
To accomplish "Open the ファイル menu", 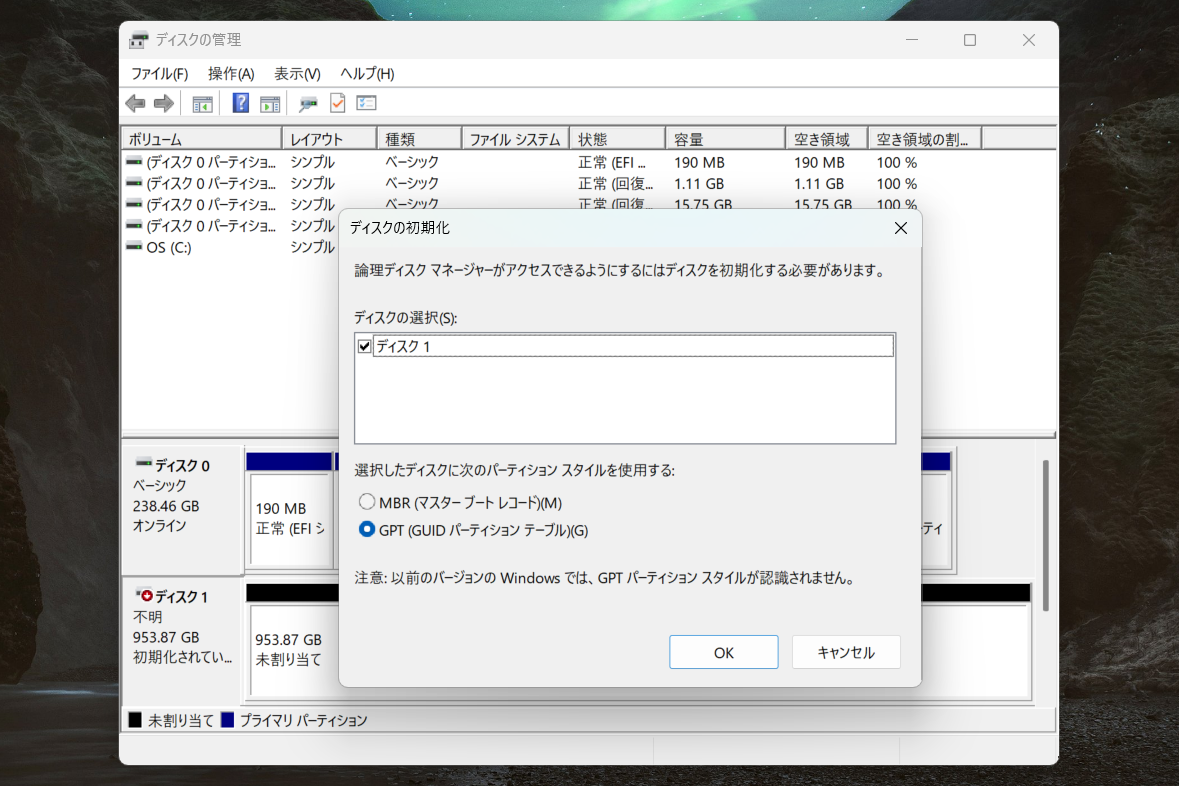I will pyautogui.click(x=158, y=73).
